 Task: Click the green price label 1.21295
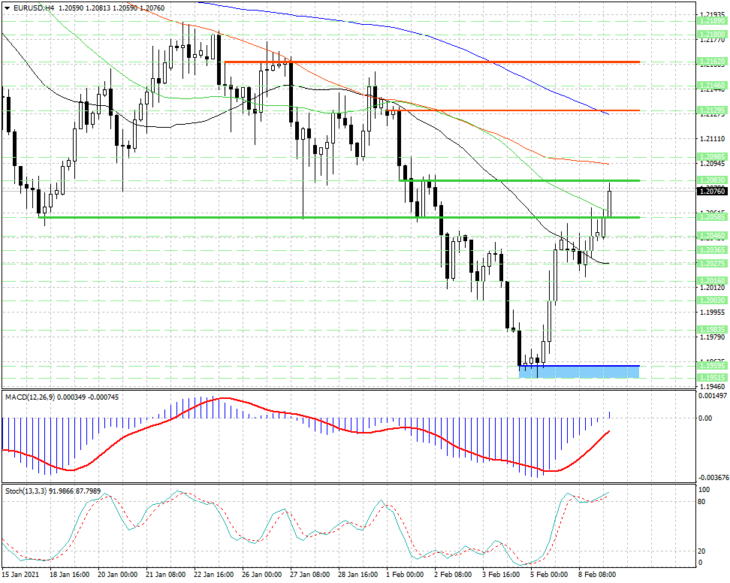(712, 110)
